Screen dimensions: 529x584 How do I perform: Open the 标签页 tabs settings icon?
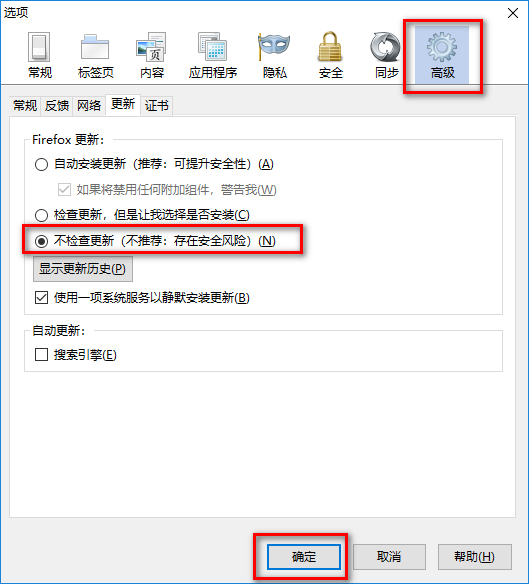(95, 55)
